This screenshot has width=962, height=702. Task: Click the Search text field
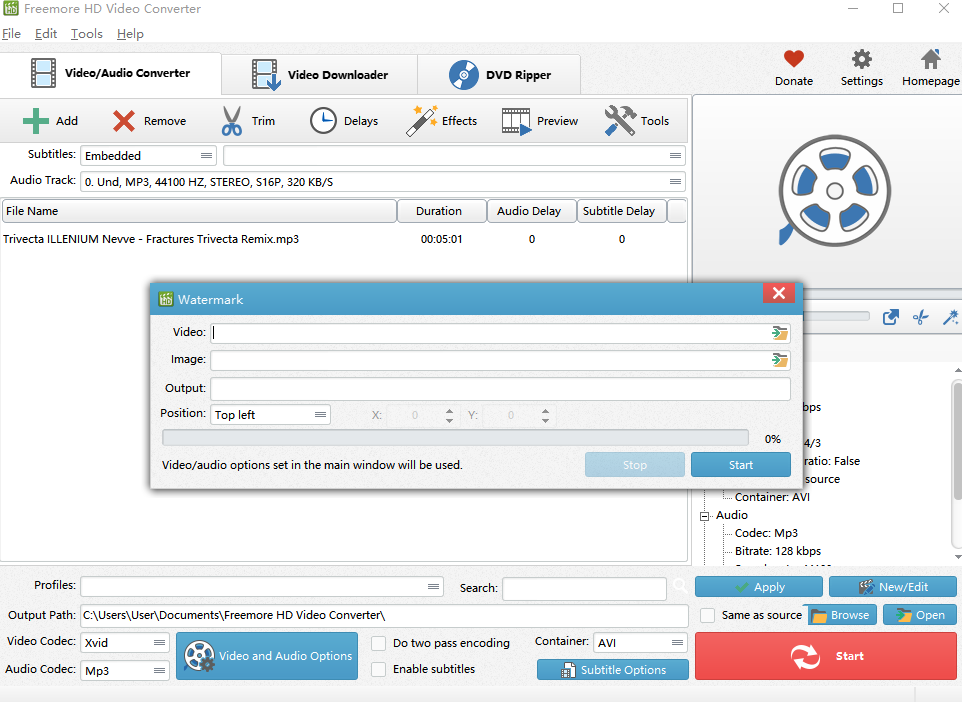click(x=584, y=588)
